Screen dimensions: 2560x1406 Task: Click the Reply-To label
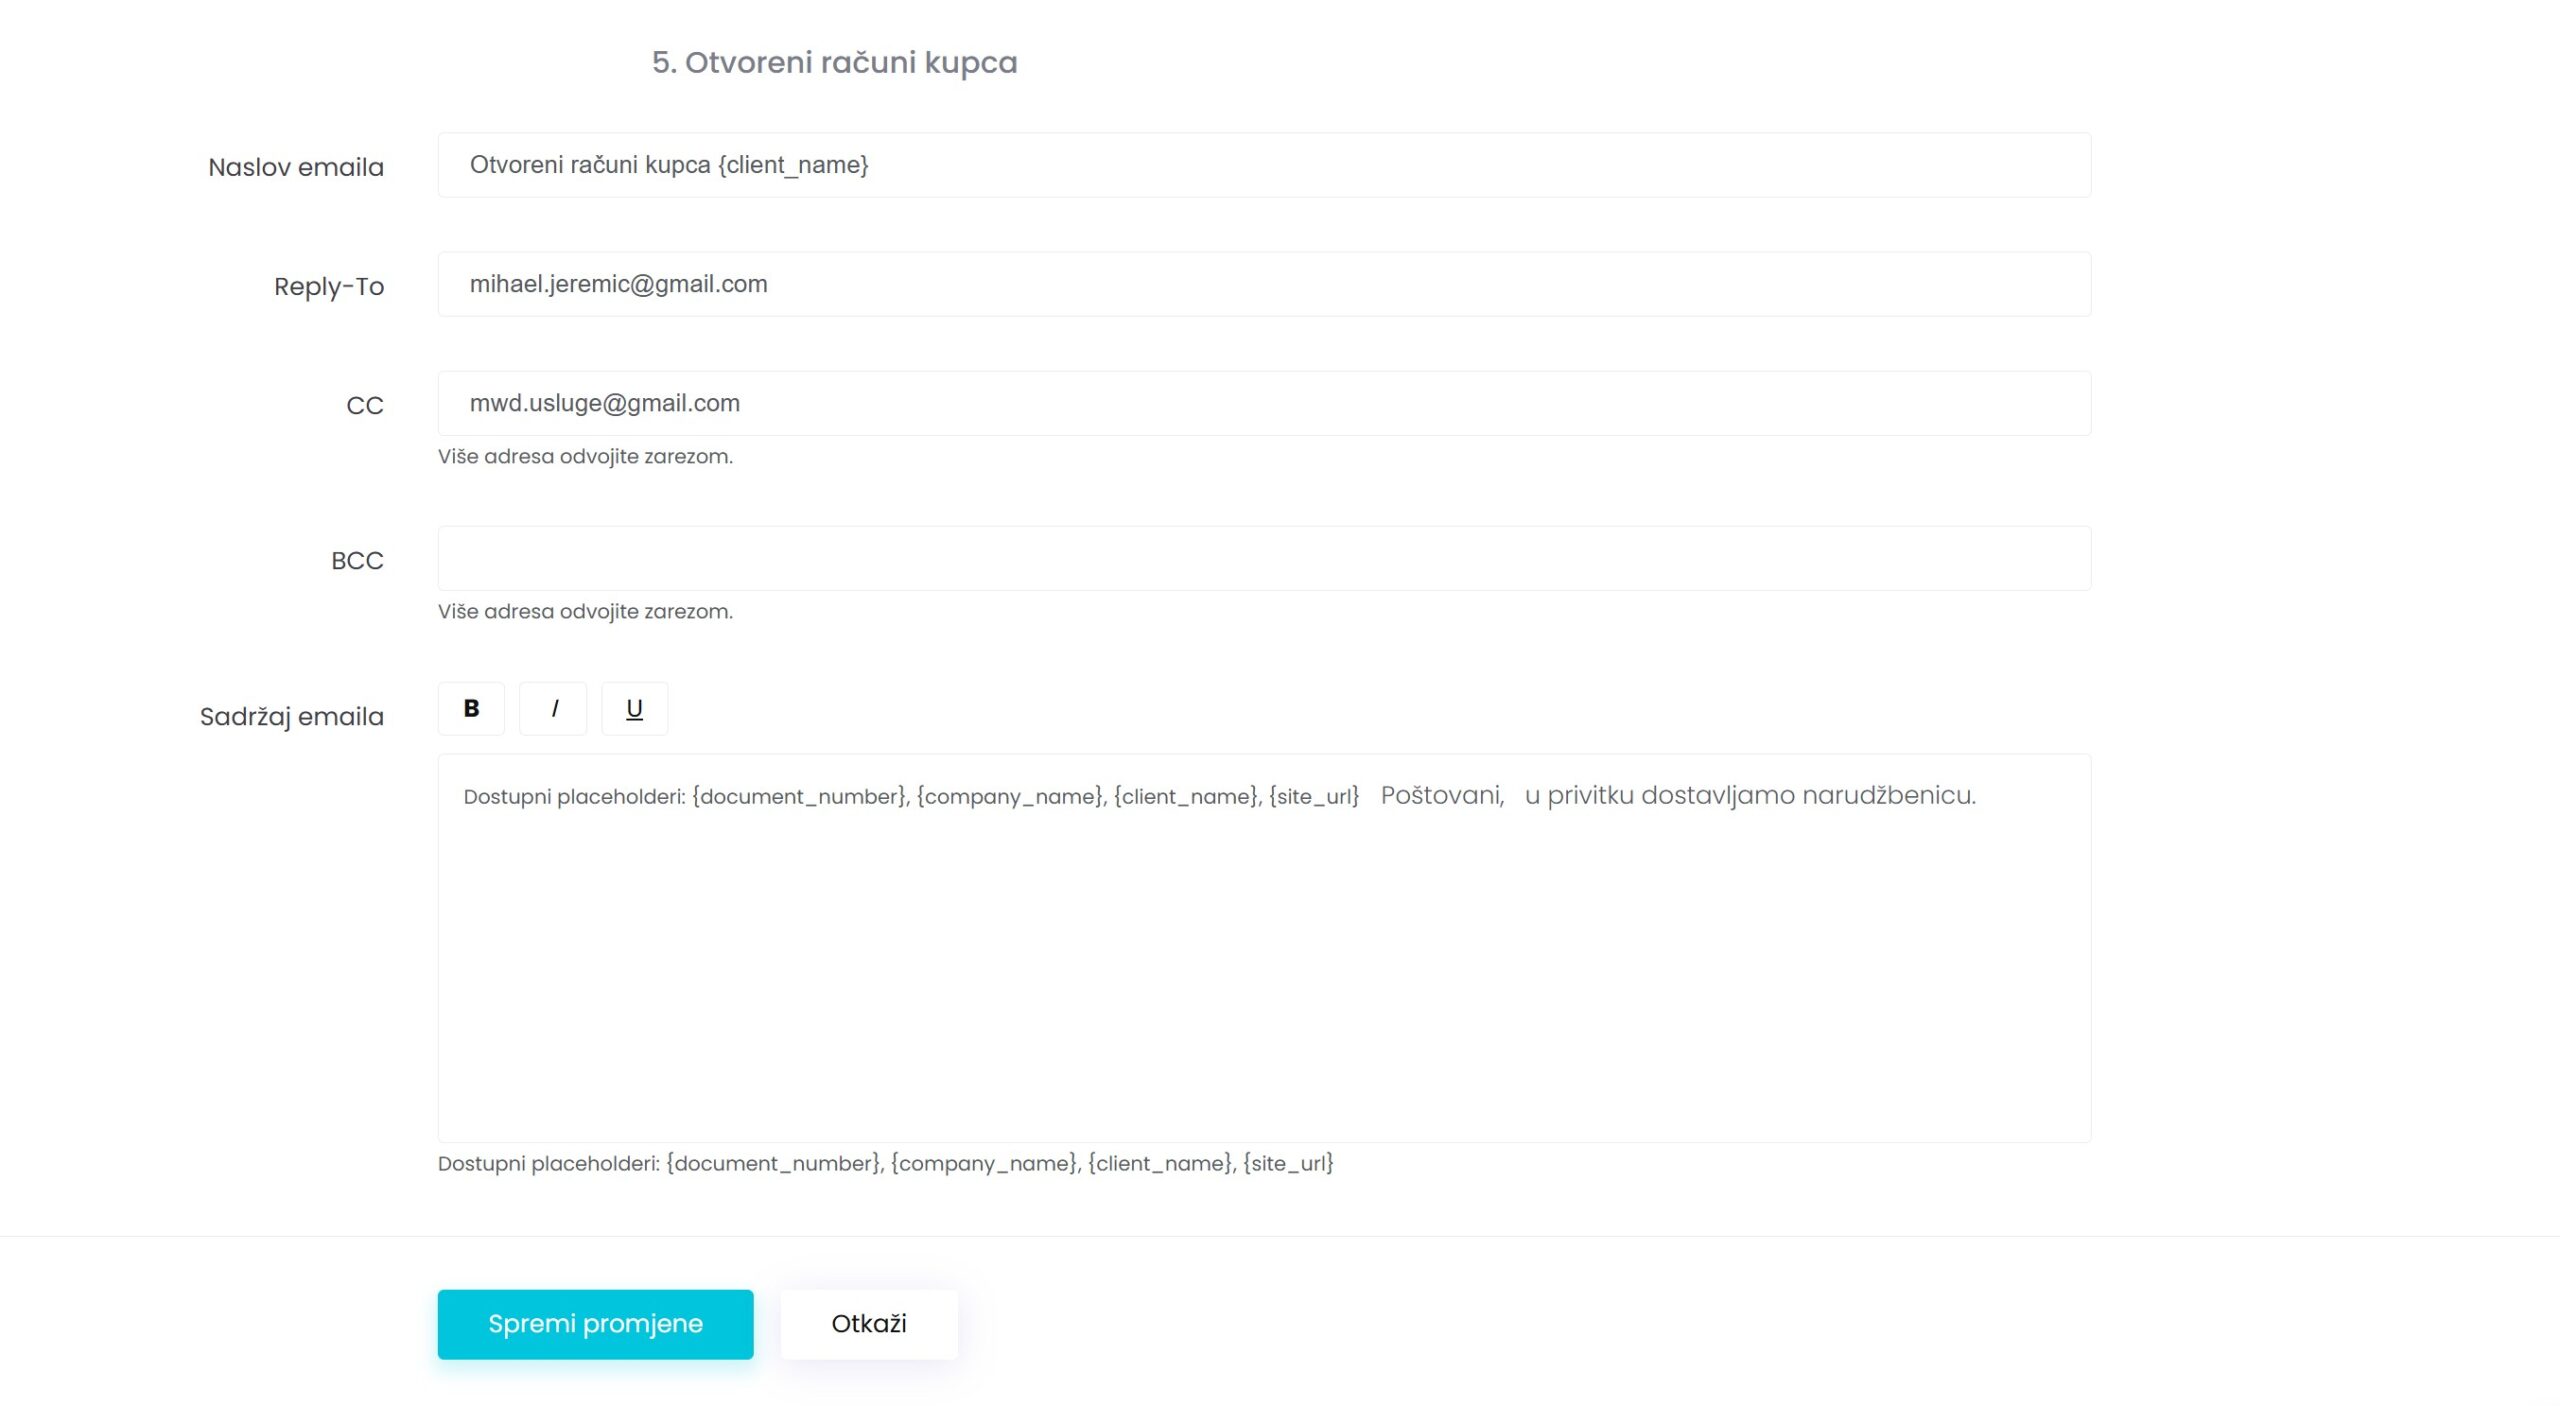[329, 287]
